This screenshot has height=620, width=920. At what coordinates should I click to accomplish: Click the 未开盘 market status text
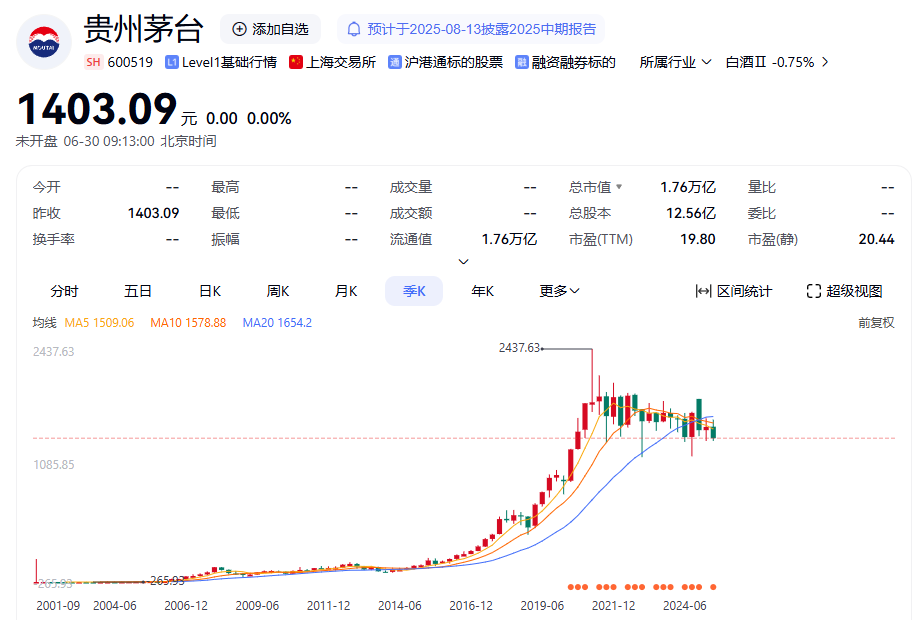tap(36, 141)
